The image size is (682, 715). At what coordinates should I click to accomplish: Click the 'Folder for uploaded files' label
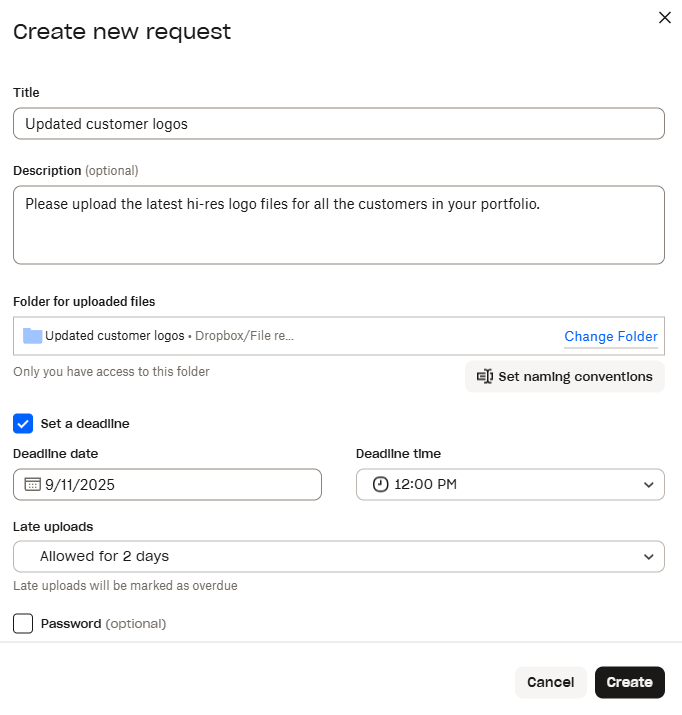84,301
